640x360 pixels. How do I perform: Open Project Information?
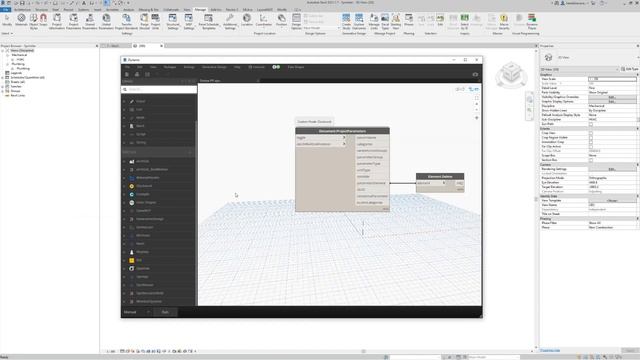point(57,21)
